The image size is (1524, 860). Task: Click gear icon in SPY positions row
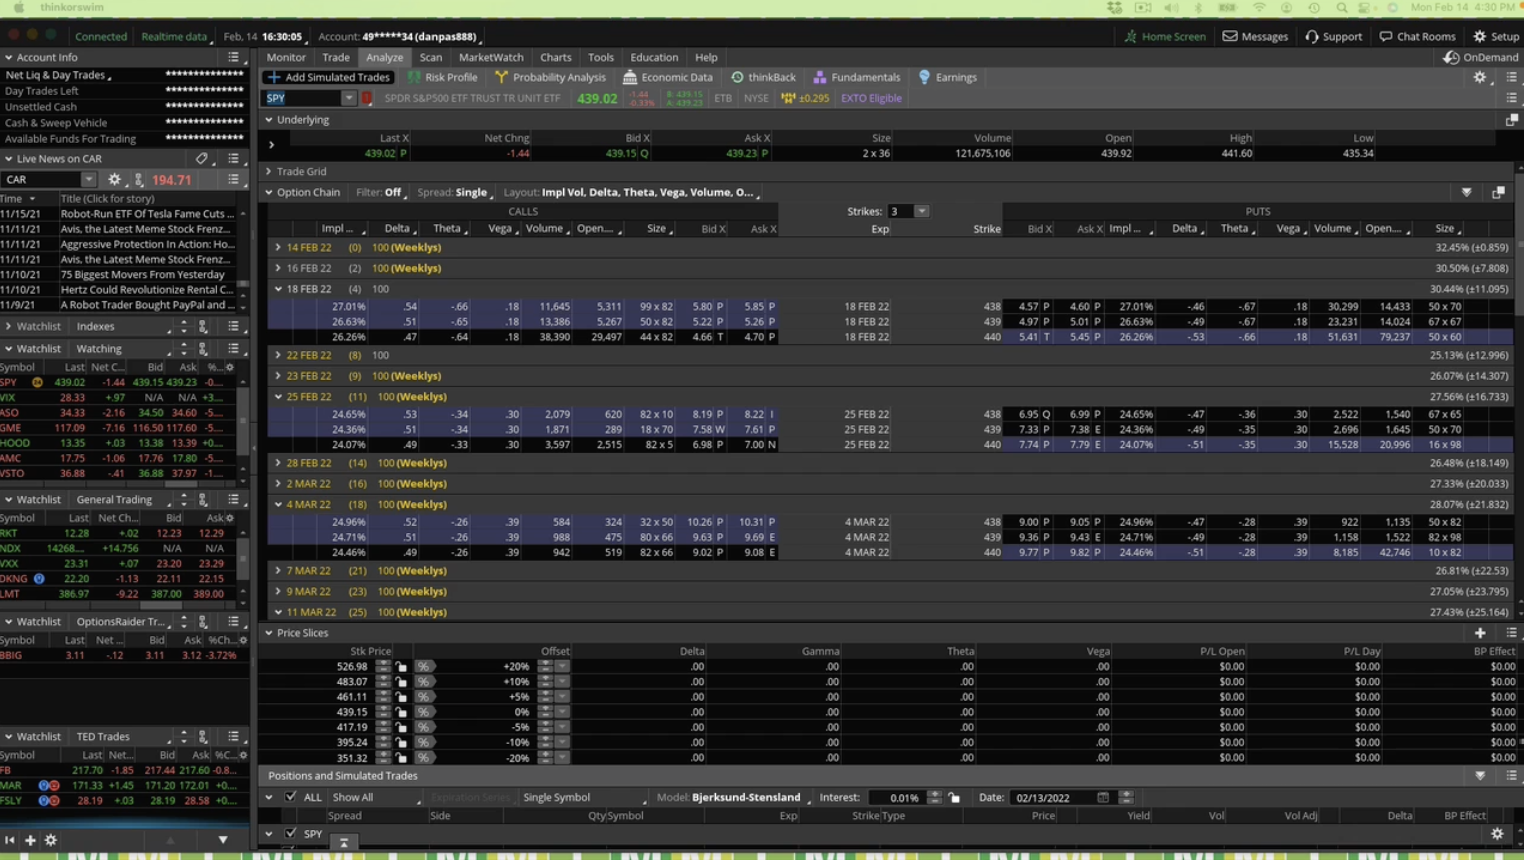click(x=1497, y=834)
